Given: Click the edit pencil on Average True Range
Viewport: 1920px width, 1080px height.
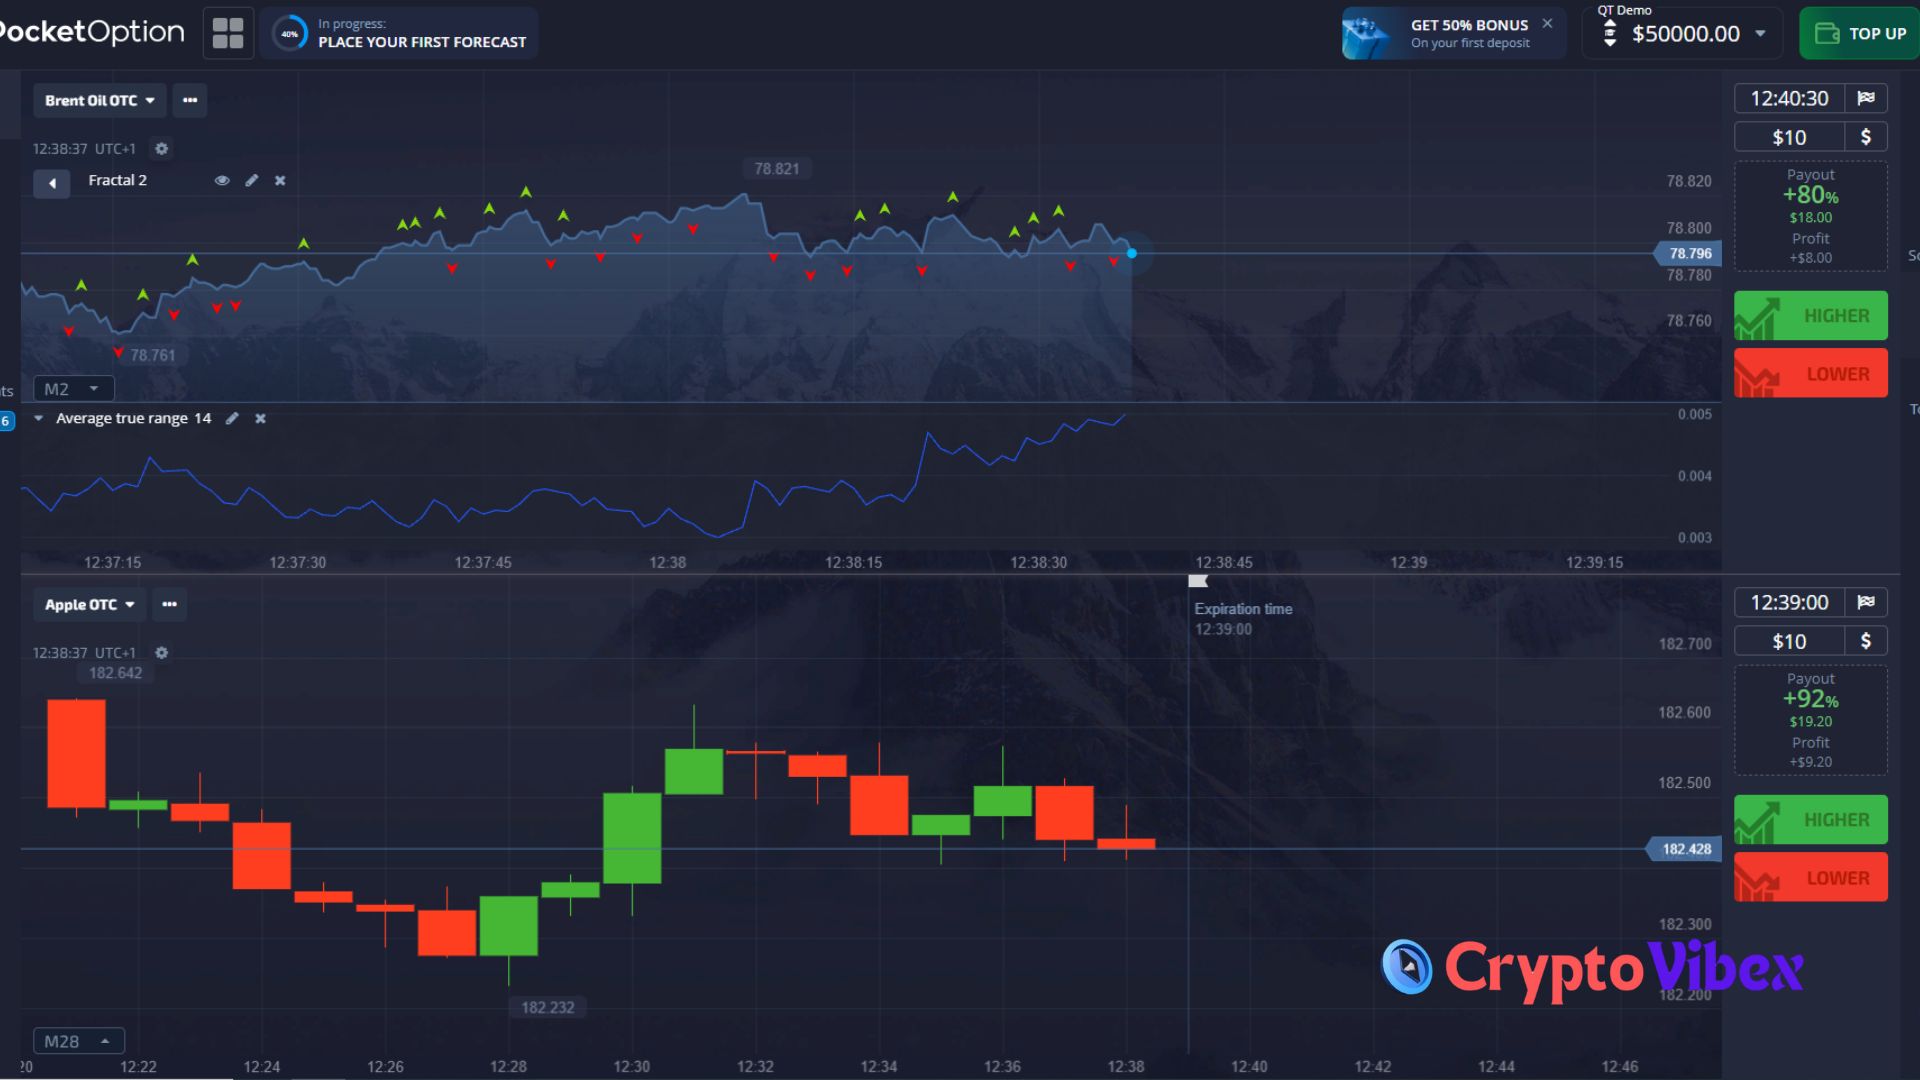Looking at the screenshot, I should [231, 418].
